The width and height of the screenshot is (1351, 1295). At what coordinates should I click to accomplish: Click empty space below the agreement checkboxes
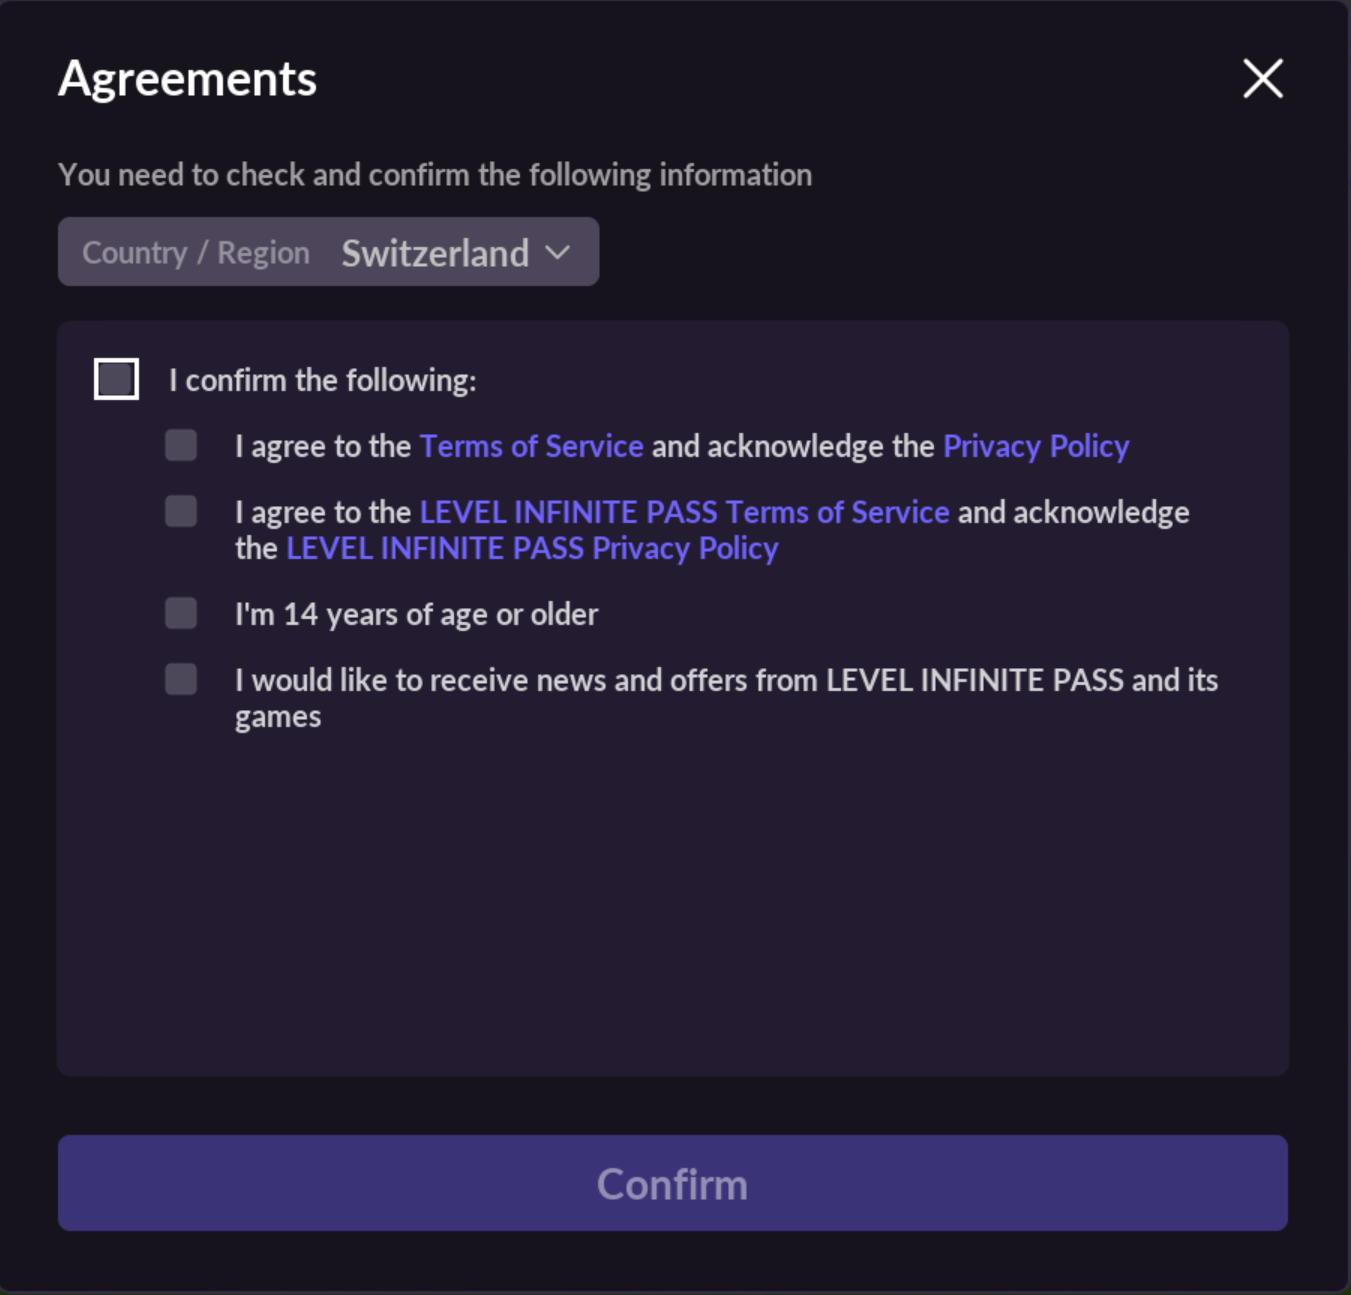point(672,900)
